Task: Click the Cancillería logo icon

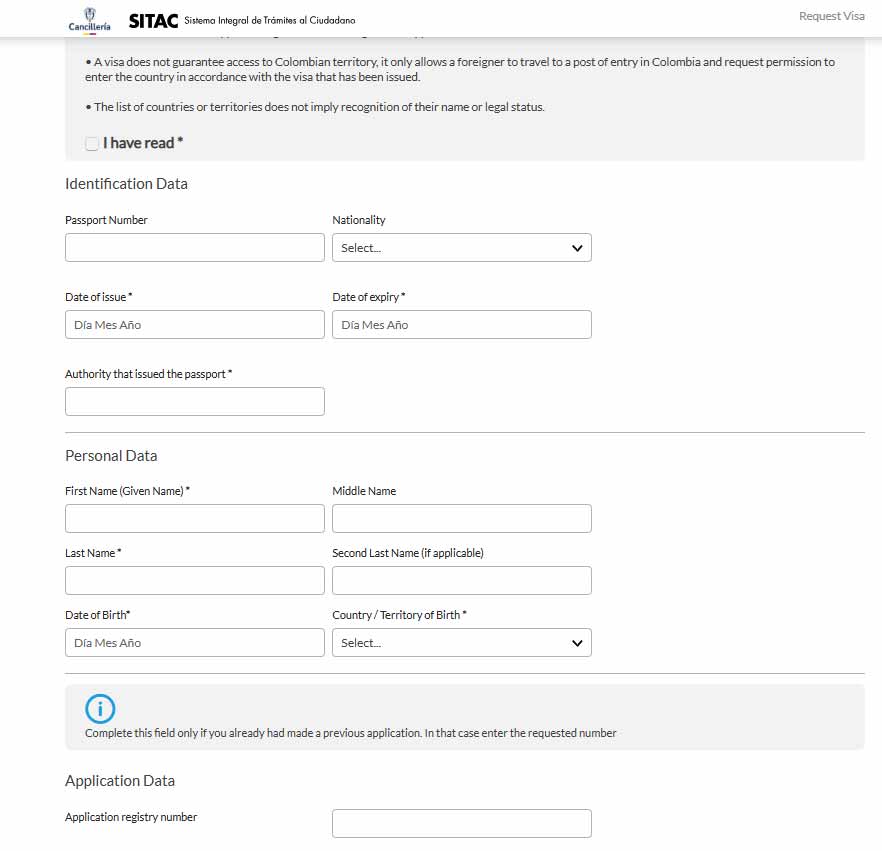Action: point(89,20)
